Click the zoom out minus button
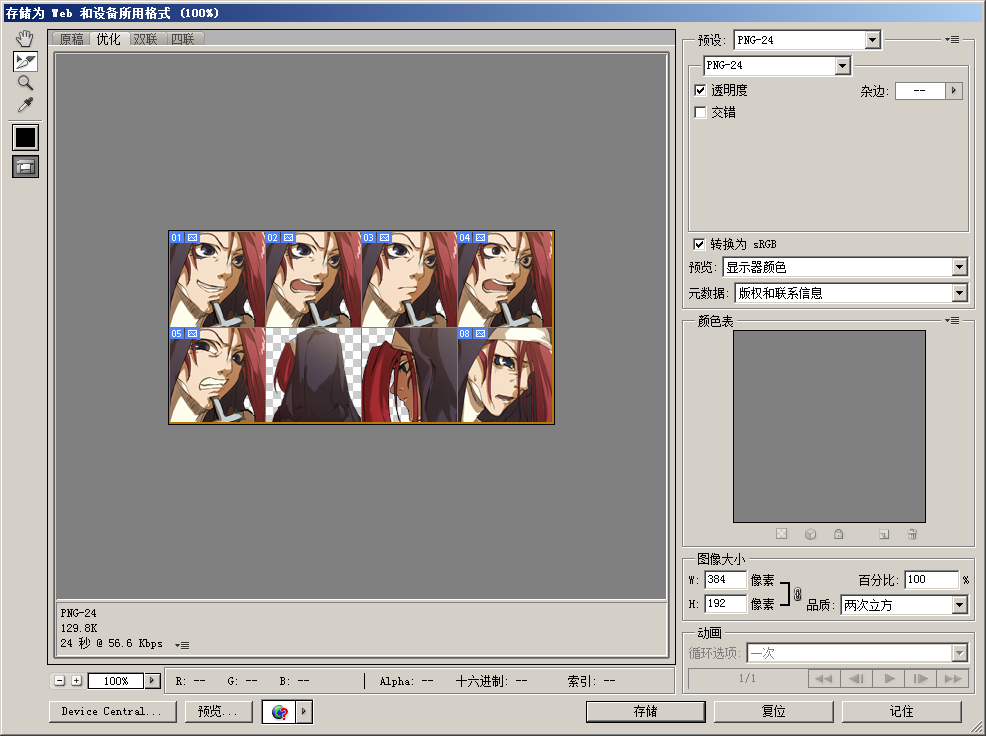The height and width of the screenshot is (736, 986). coord(60,681)
